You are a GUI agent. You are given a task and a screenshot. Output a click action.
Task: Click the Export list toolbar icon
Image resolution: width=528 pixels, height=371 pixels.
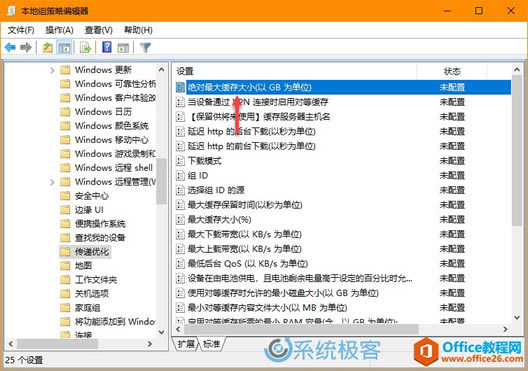pos(86,47)
